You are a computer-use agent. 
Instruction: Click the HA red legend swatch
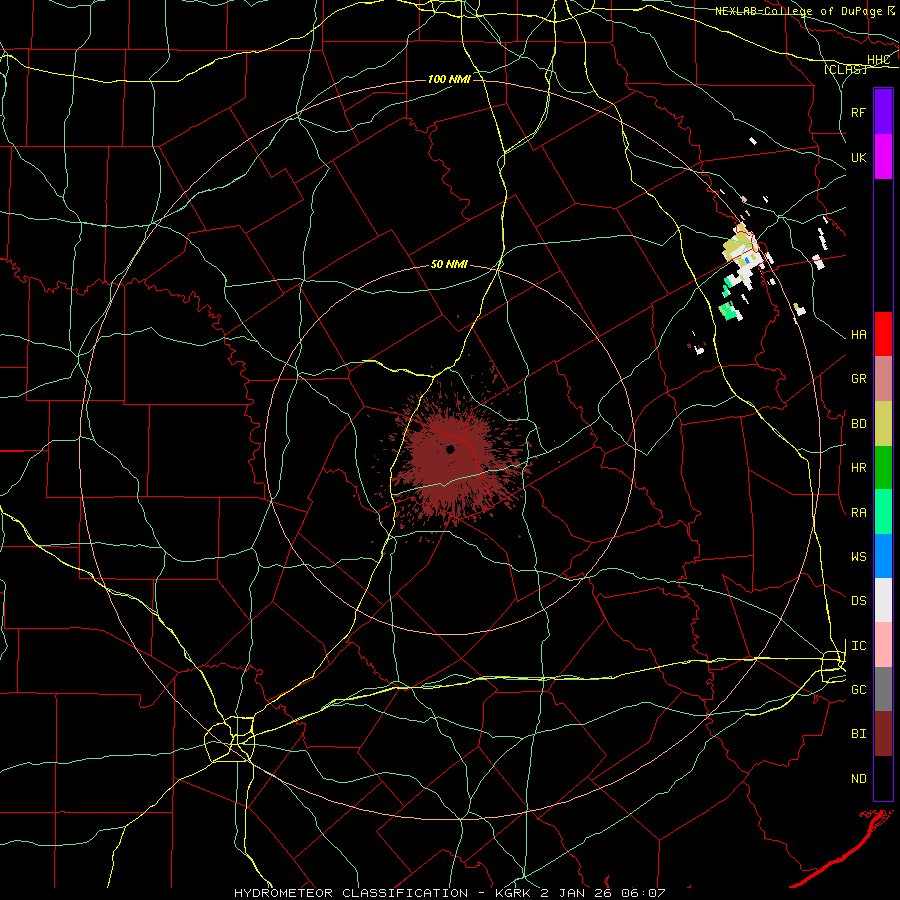pyautogui.click(x=883, y=334)
